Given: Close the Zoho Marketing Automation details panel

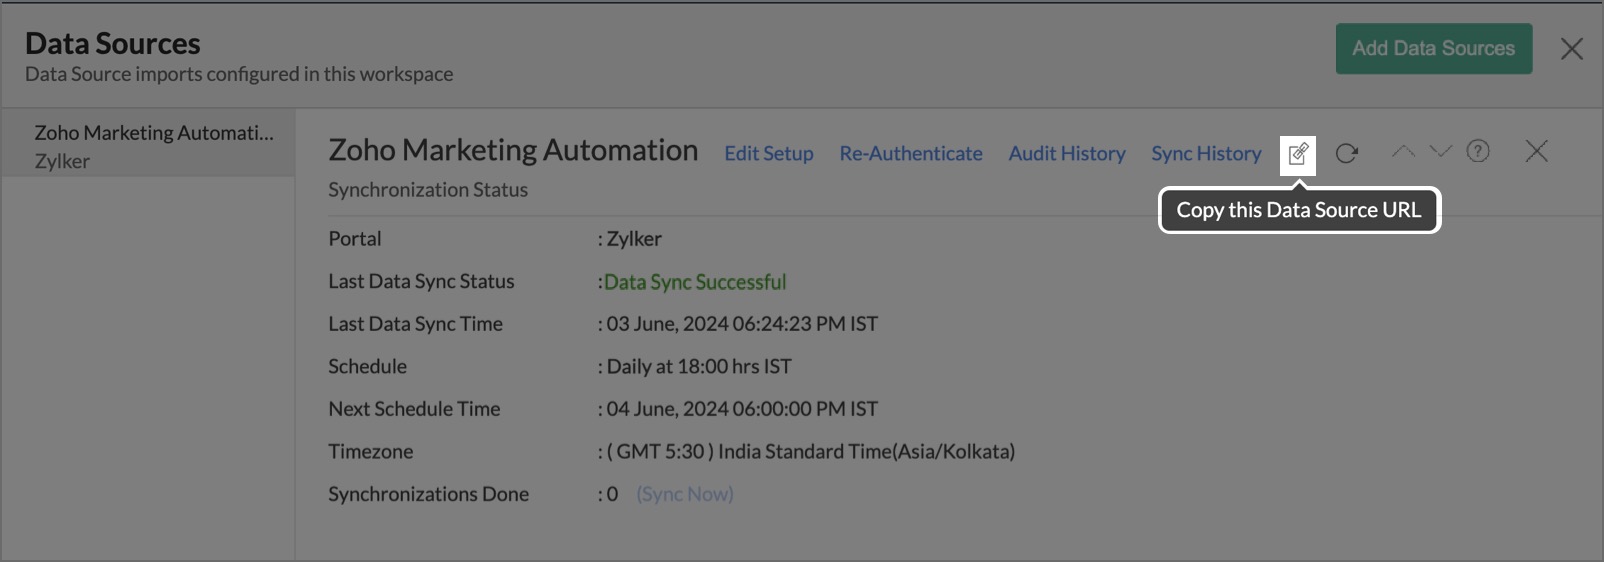Looking at the screenshot, I should click(x=1537, y=151).
